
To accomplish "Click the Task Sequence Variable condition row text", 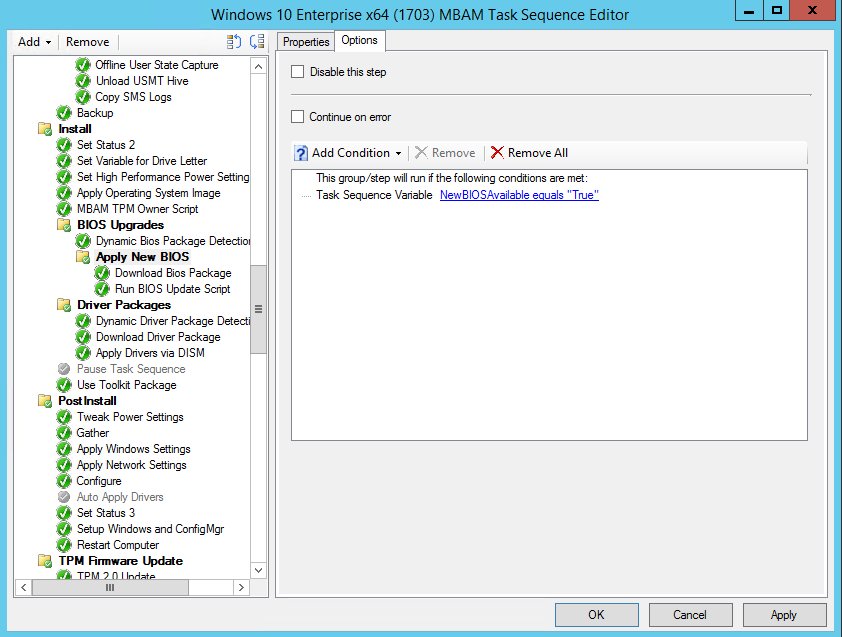I will pyautogui.click(x=374, y=195).
